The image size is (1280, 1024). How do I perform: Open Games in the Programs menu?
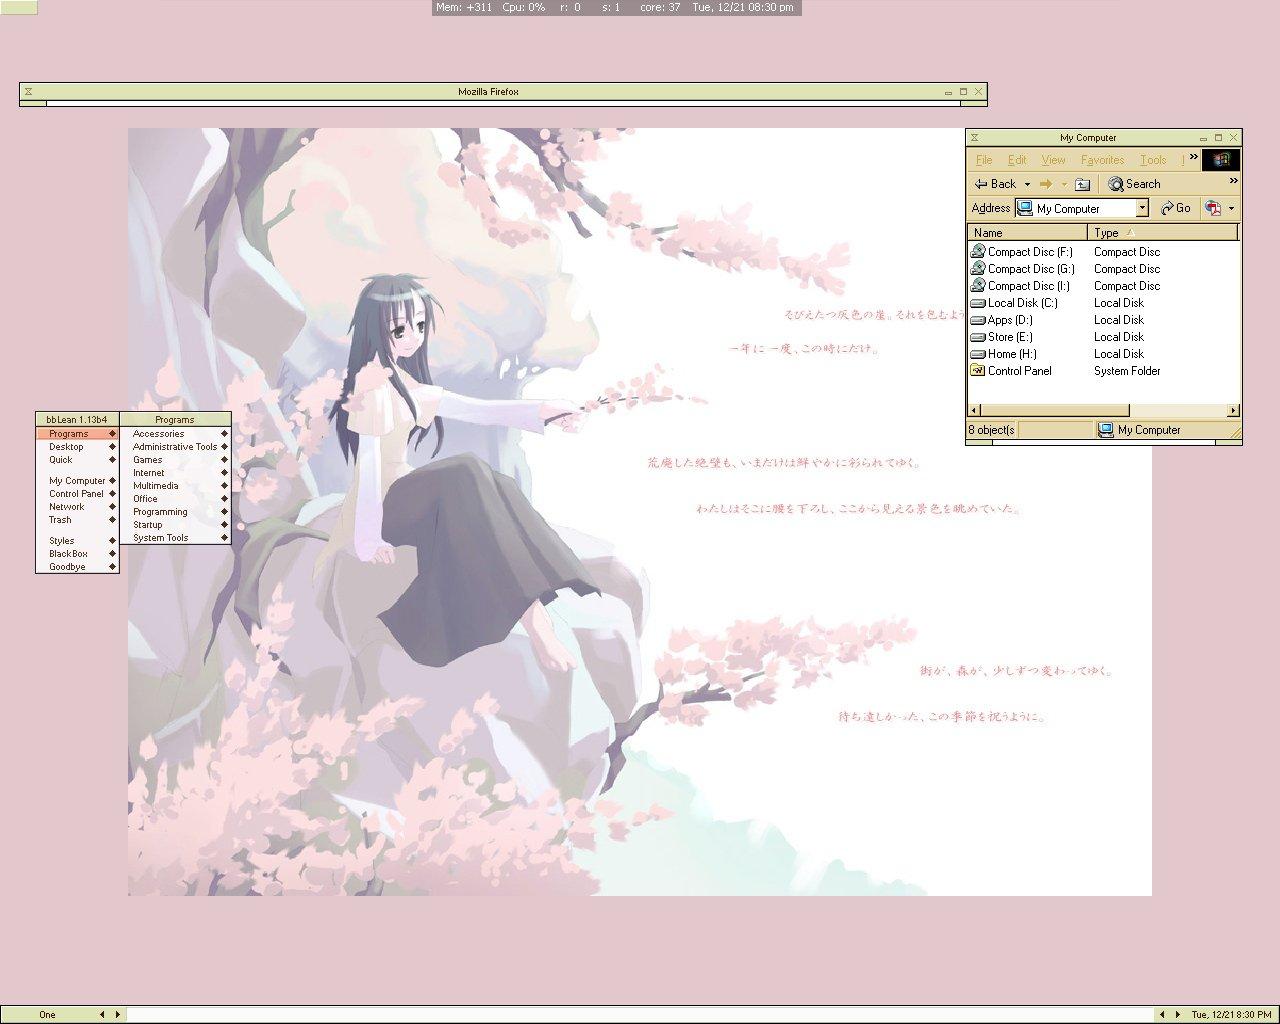(176, 460)
